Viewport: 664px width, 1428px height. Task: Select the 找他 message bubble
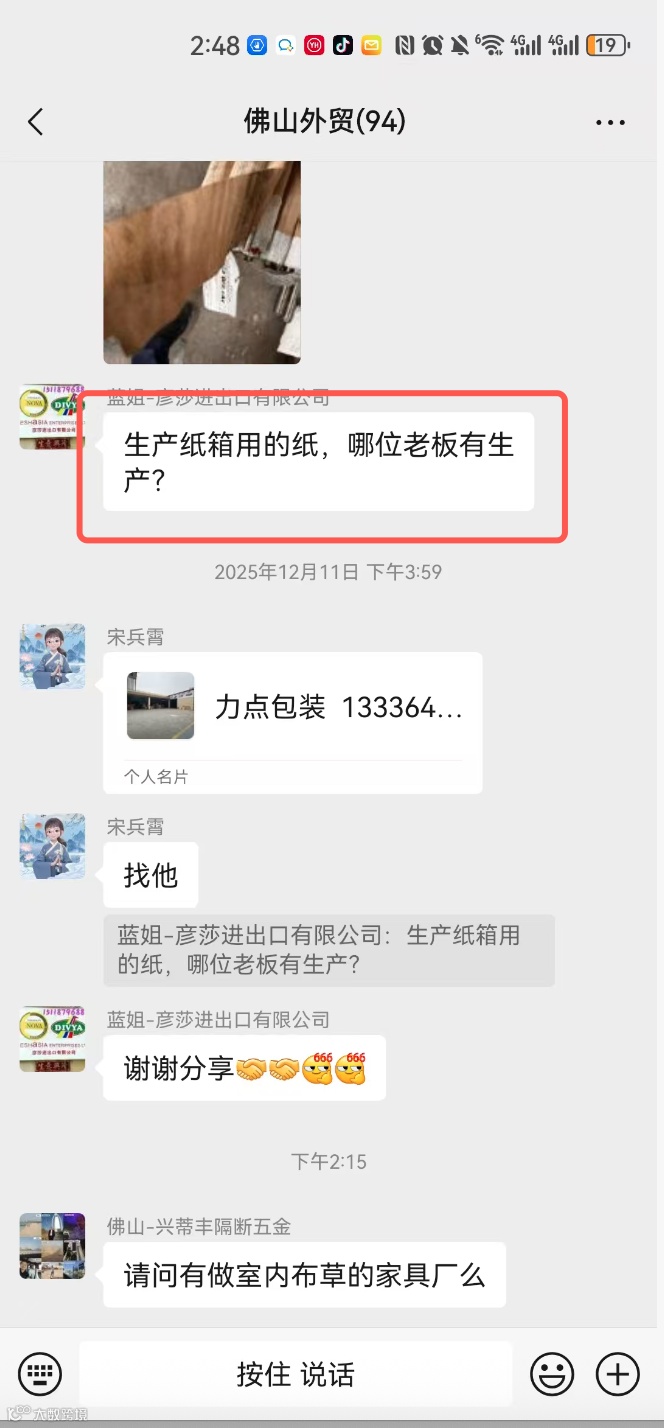click(151, 875)
